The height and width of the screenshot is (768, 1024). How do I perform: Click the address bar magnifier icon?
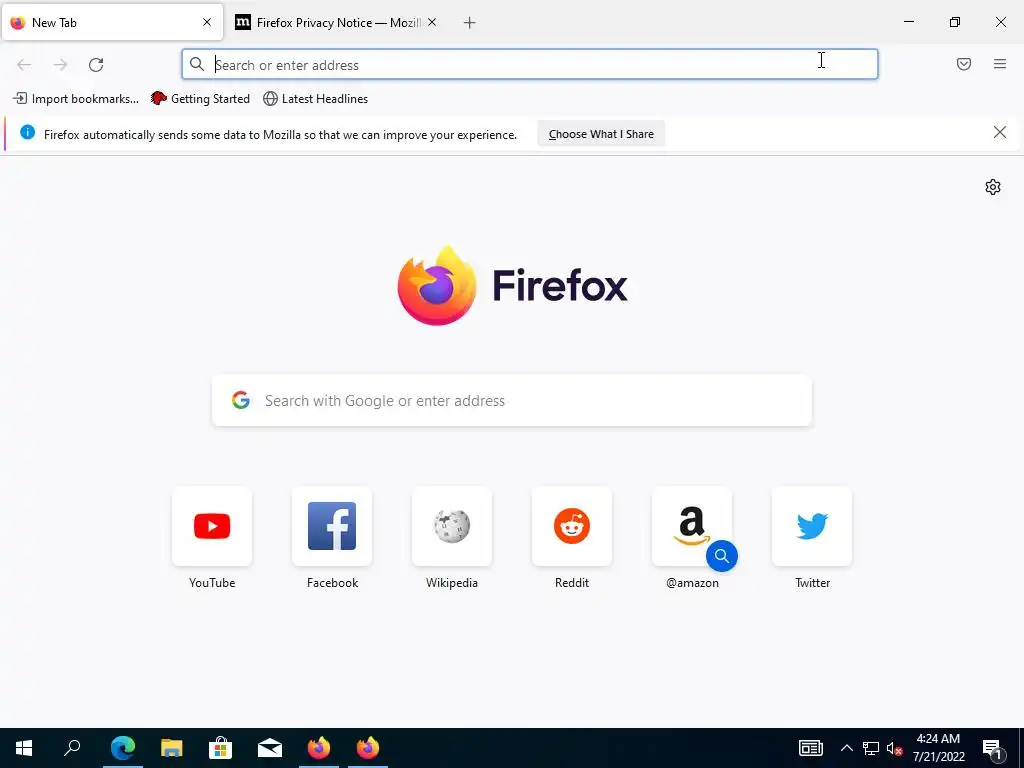pyautogui.click(x=197, y=64)
